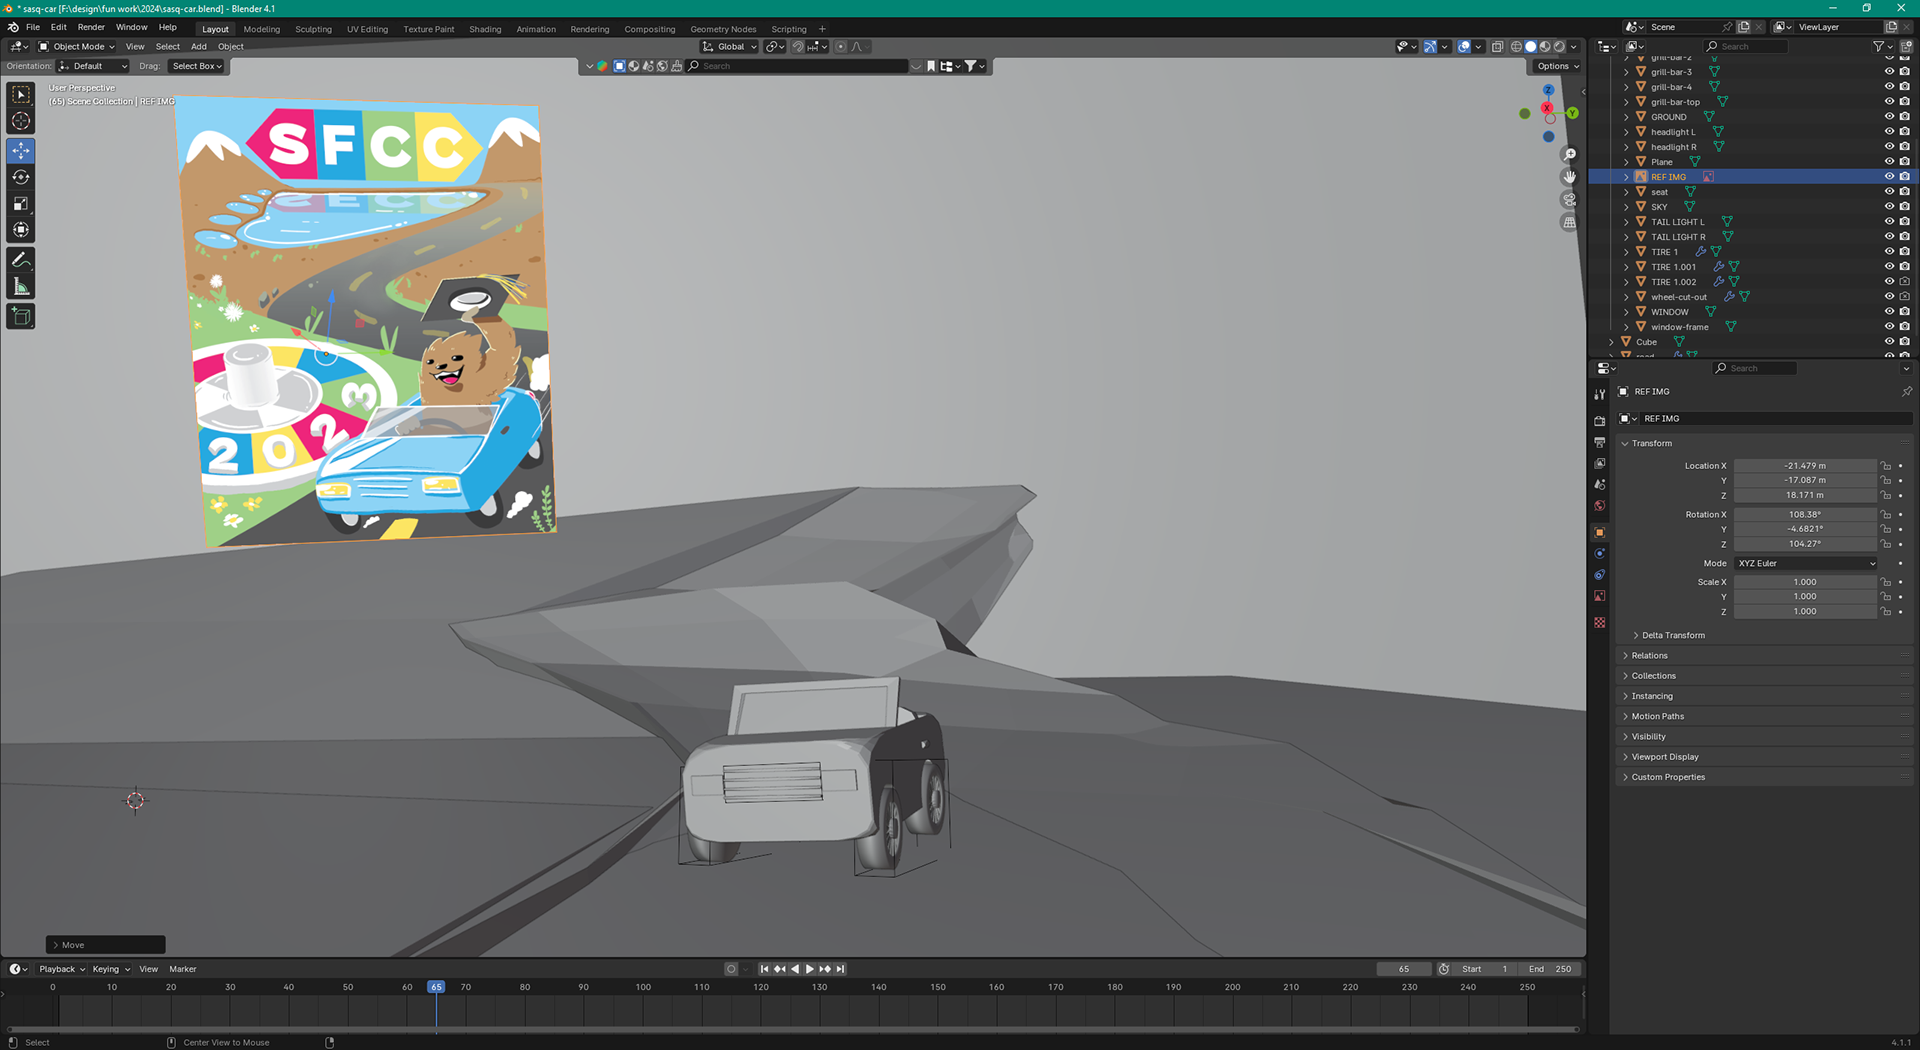The width and height of the screenshot is (1920, 1050).
Task: Toggle X-ray mode in viewport header
Action: (1497, 47)
